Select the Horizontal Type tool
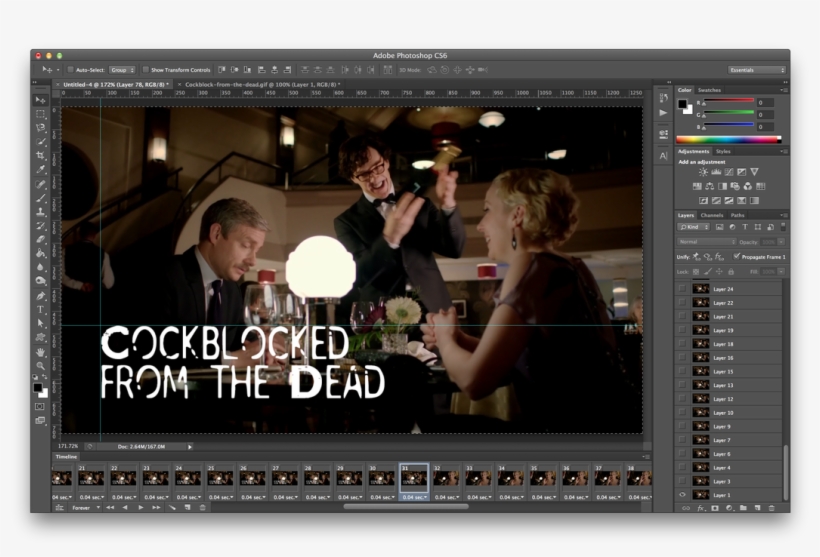The image size is (820, 557). 41,310
